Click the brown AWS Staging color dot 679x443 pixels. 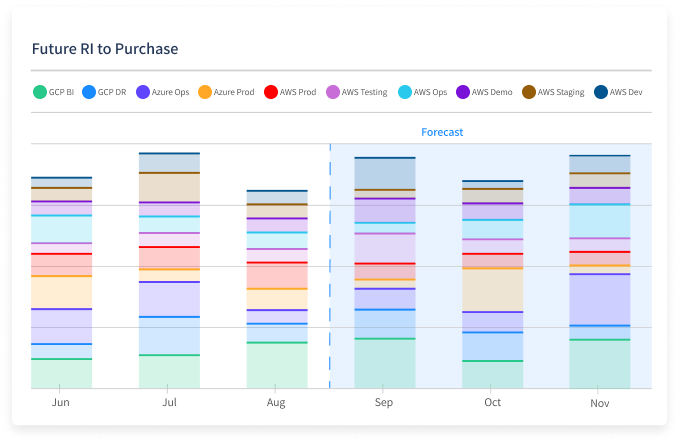[529, 92]
